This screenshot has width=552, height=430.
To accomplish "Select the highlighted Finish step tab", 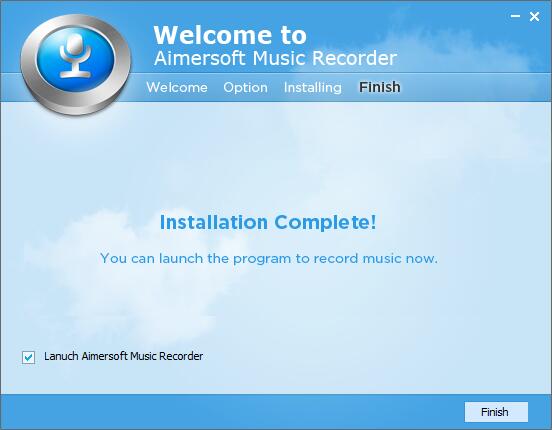I will (380, 87).
